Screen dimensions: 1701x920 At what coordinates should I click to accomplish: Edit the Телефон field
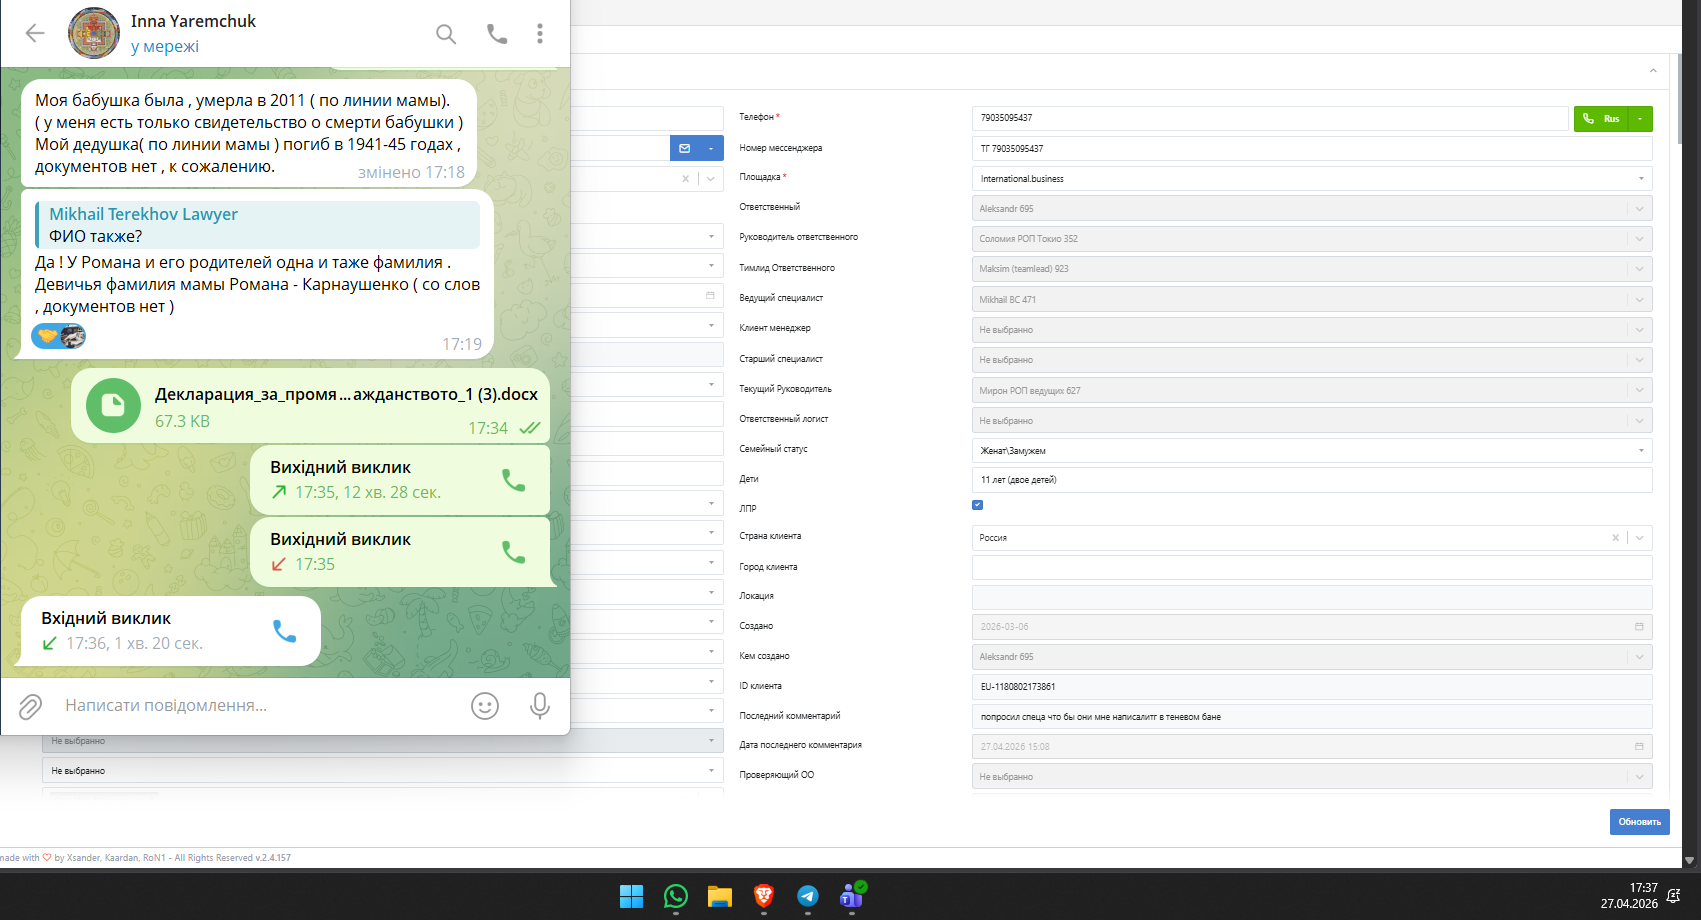tap(1270, 118)
